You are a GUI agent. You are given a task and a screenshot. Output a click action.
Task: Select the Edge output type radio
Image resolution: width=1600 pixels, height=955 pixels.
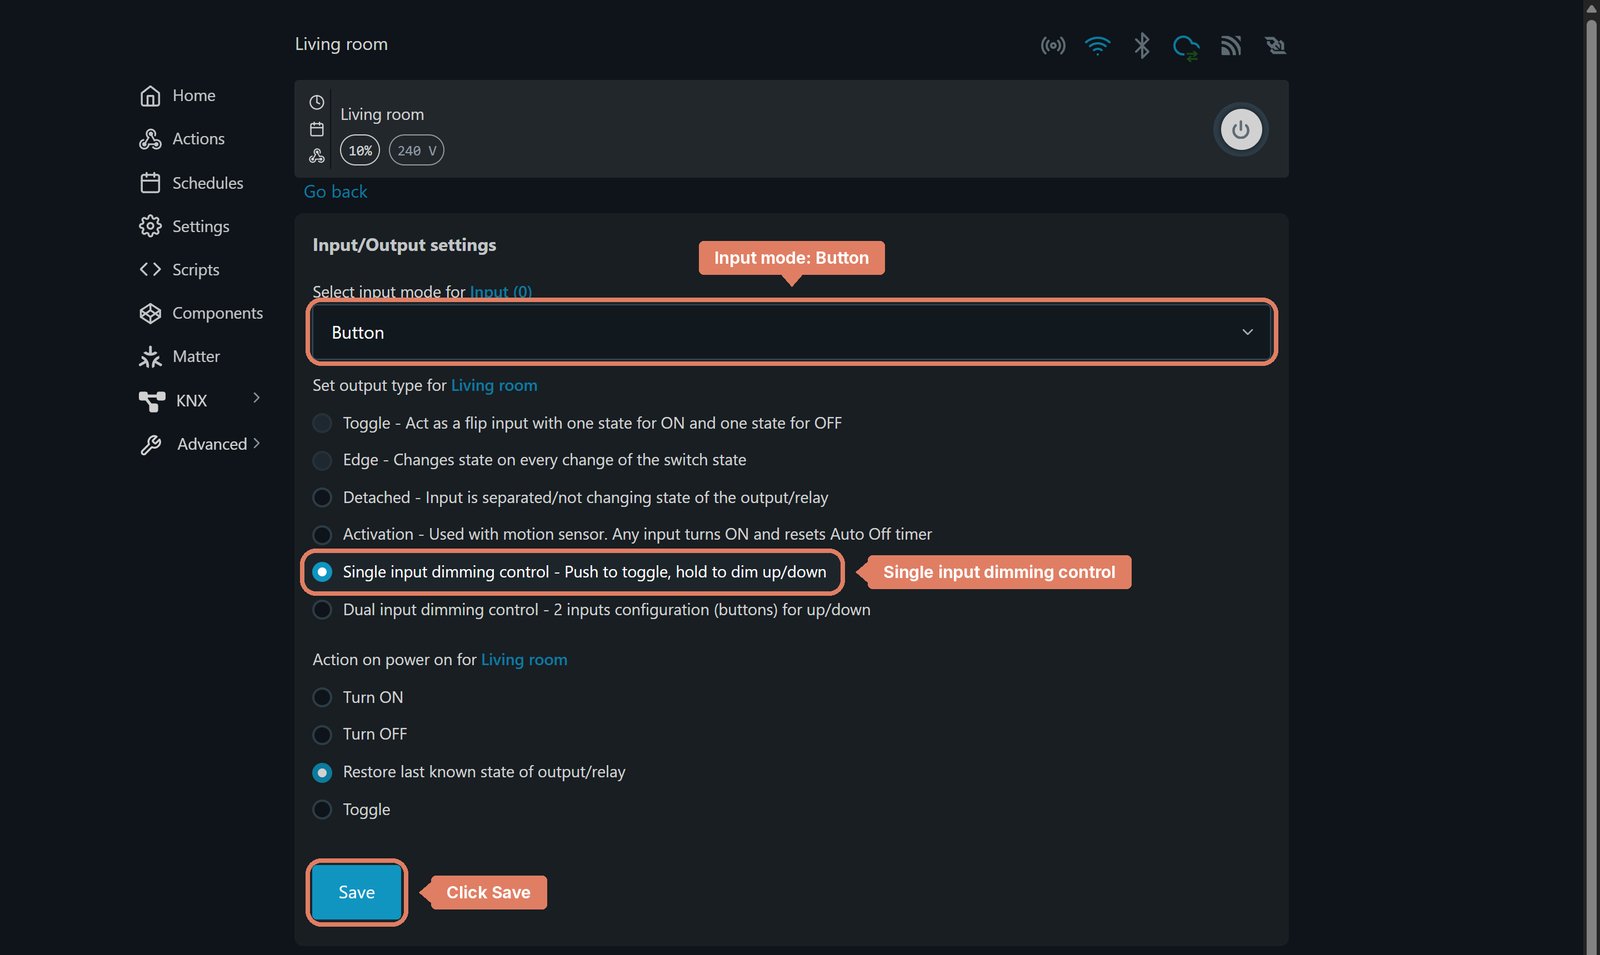coord(322,460)
